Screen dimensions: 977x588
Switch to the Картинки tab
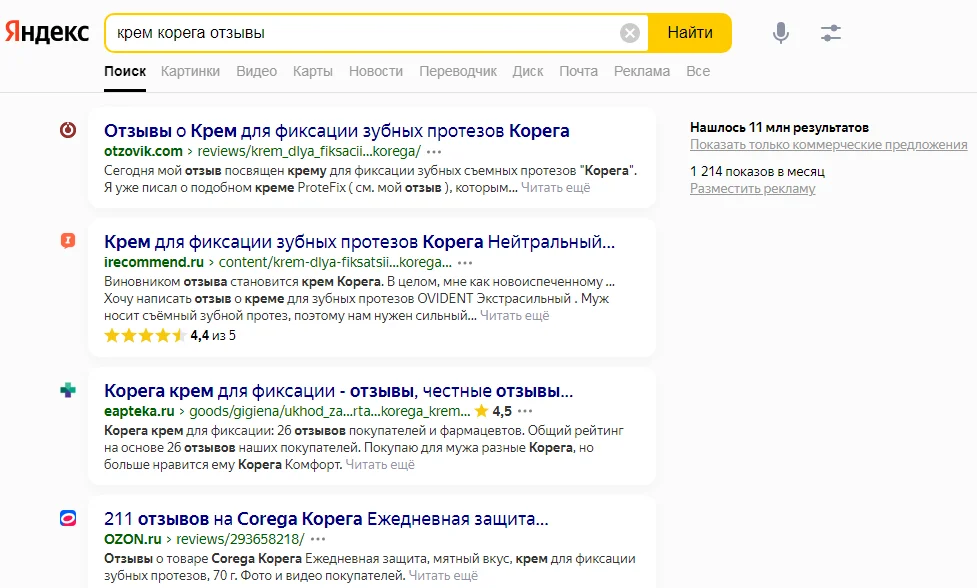190,72
